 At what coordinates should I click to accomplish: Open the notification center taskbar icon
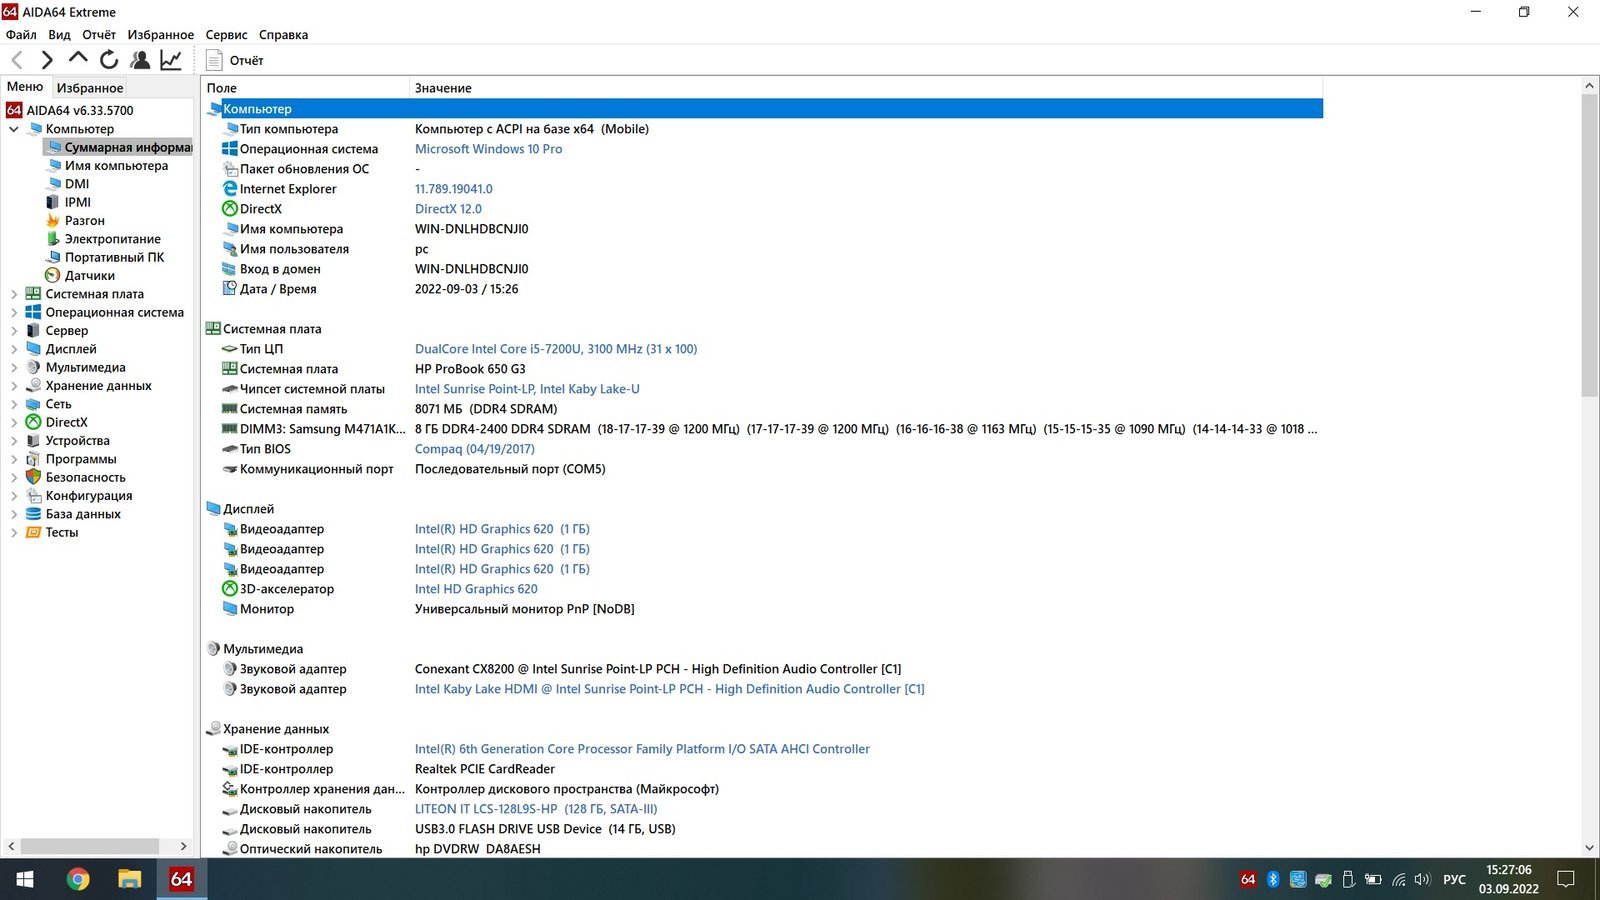(x=1566, y=879)
